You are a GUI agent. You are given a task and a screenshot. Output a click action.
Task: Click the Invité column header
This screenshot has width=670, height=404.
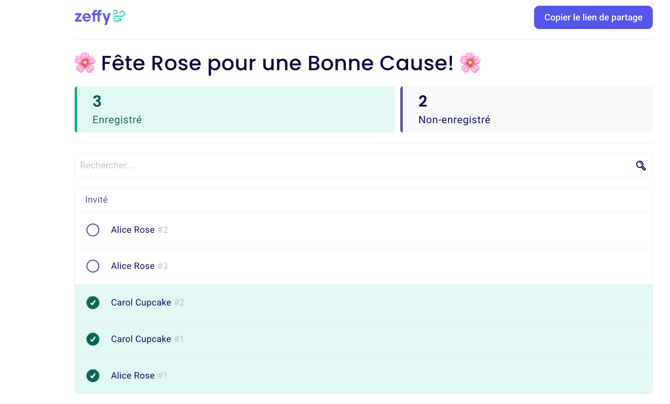click(x=96, y=200)
